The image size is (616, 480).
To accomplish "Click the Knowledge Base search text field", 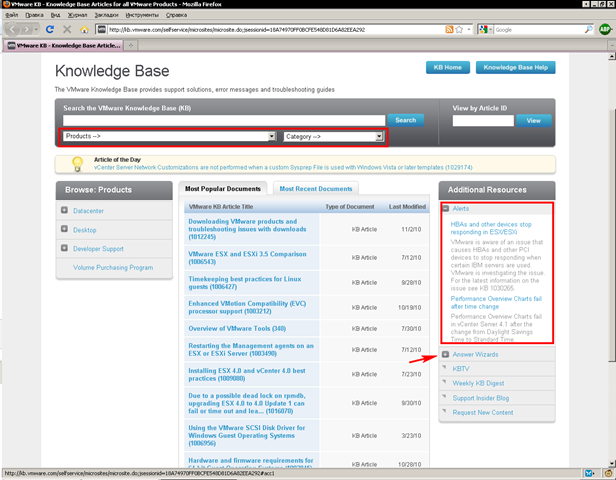I will coord(224,120).
